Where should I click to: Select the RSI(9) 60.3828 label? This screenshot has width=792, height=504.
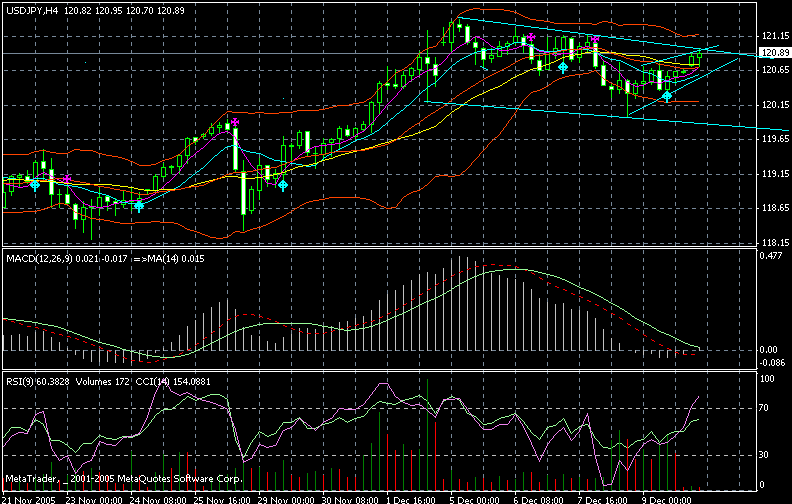(x=38, y=382)
